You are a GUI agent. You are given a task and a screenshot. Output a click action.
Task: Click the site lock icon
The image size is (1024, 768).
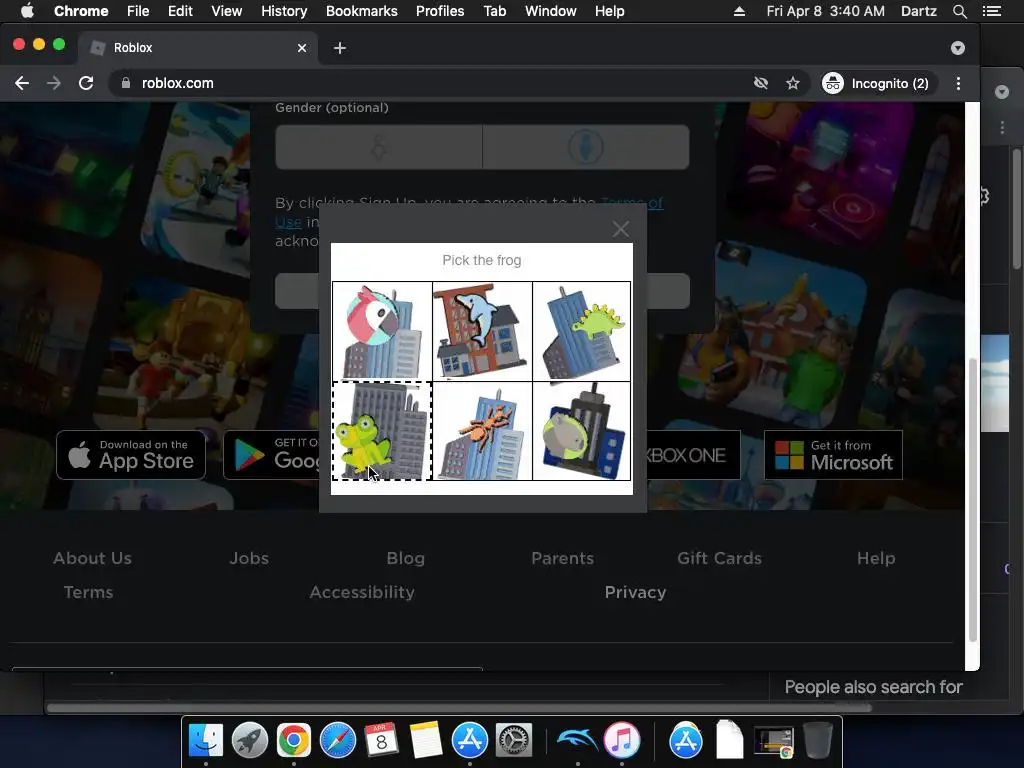tap(126, 83)
